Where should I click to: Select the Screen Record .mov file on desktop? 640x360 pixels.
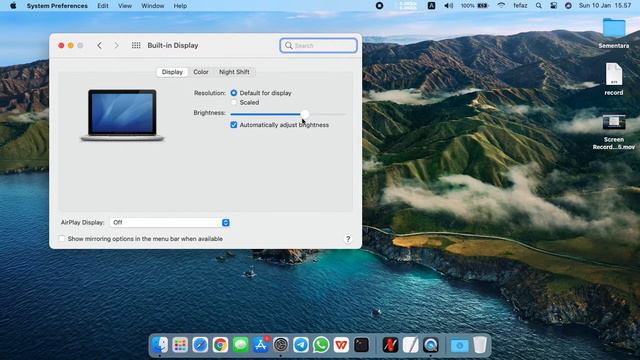(x=614, y=132)
